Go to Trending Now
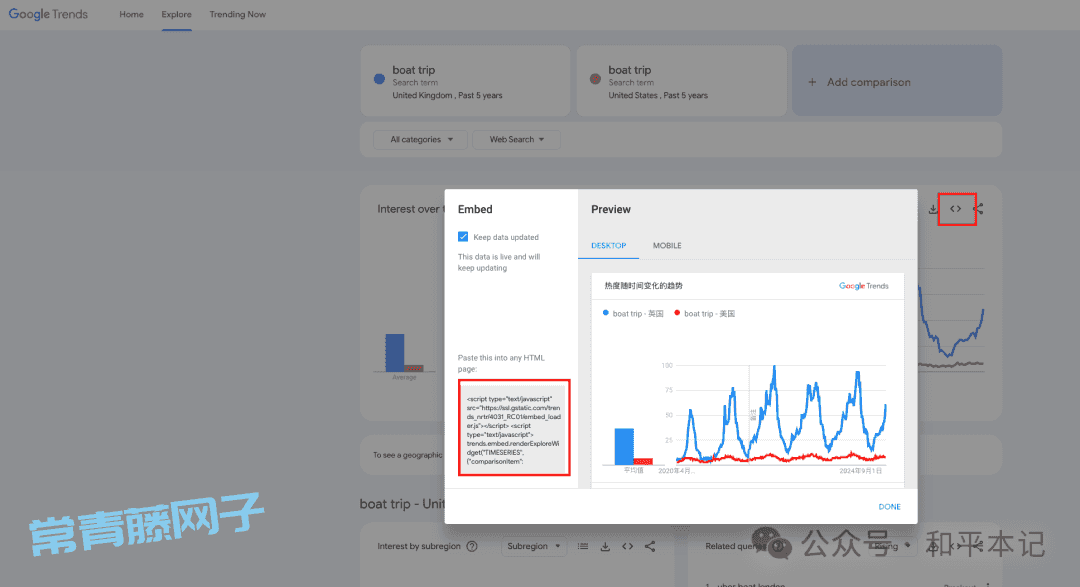1080x587 pixels. (x=238, y=14)
